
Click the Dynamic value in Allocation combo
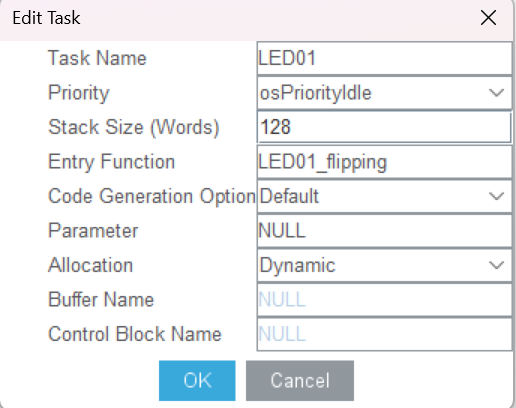pos(297,266)
